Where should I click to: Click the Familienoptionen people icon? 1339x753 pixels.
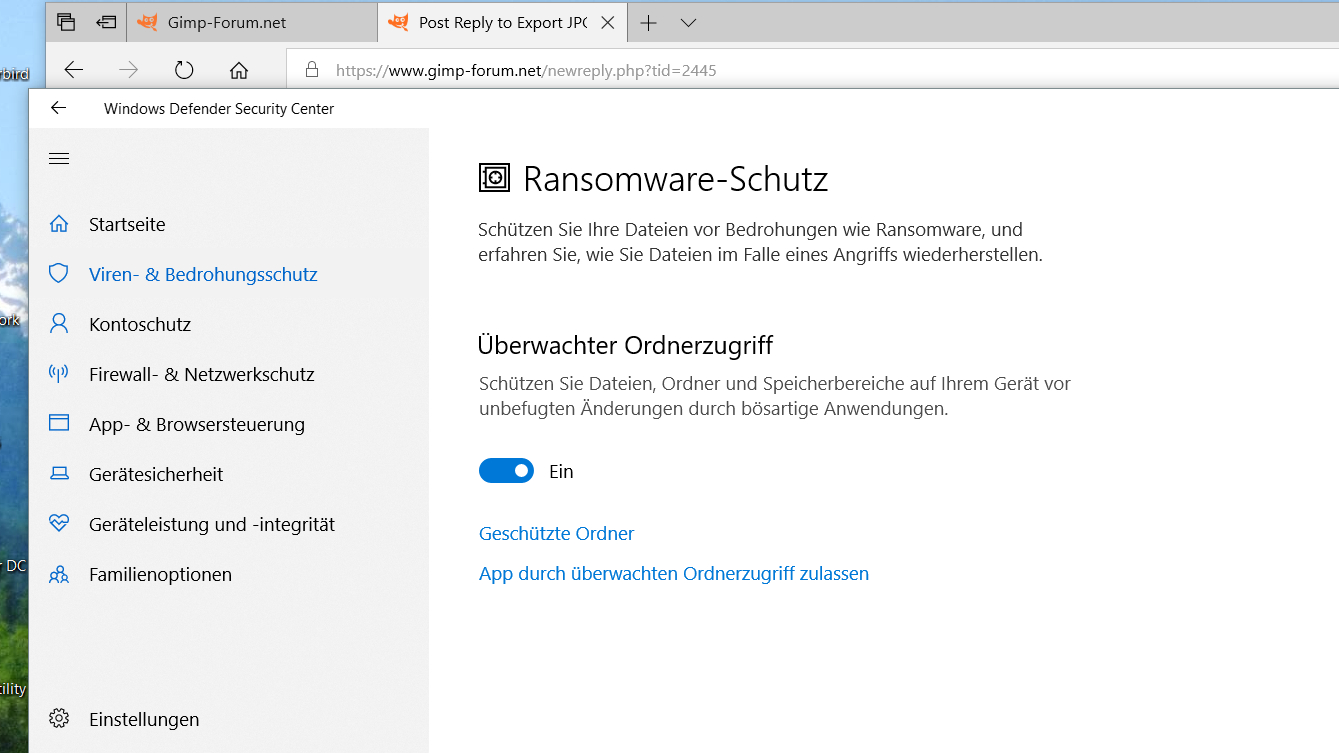pyautogui.click(x=59, y=574)
